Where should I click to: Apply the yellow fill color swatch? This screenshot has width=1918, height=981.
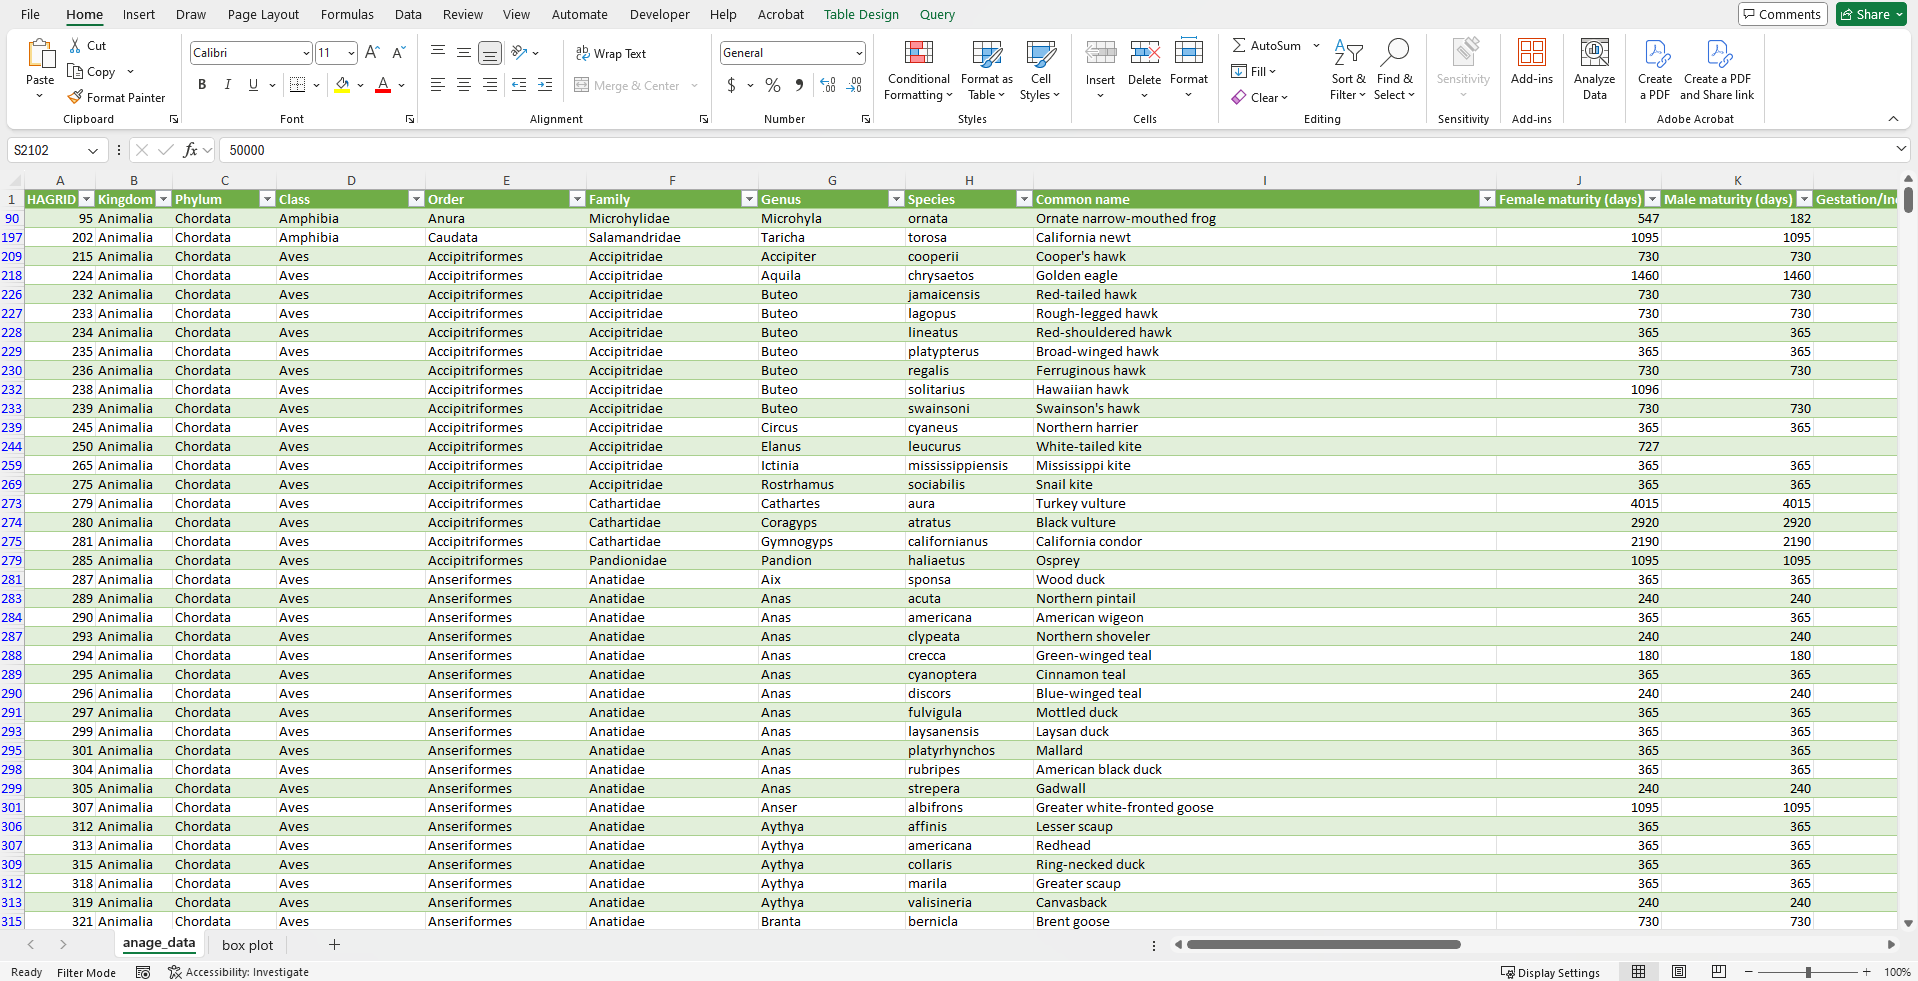tap(342, 85)
